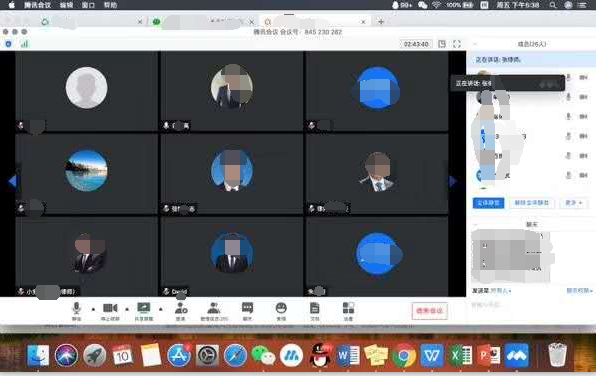Screen dimensions: 596x376
Task: Toggle camera of third member in list
Action: tap(583, 116)
